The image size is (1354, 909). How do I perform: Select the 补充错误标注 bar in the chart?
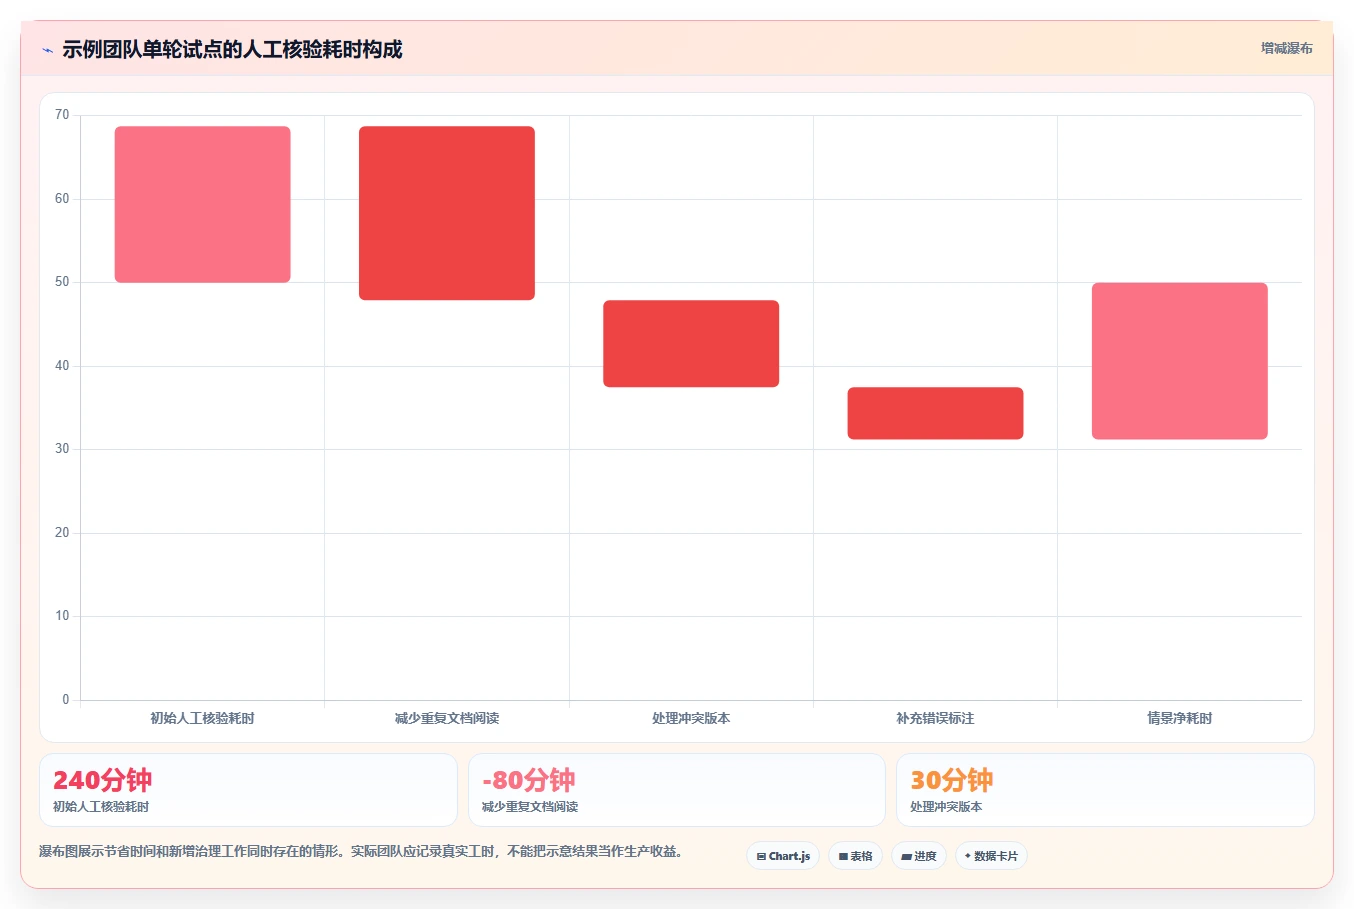pyautogui.click(x=935, y=413)
